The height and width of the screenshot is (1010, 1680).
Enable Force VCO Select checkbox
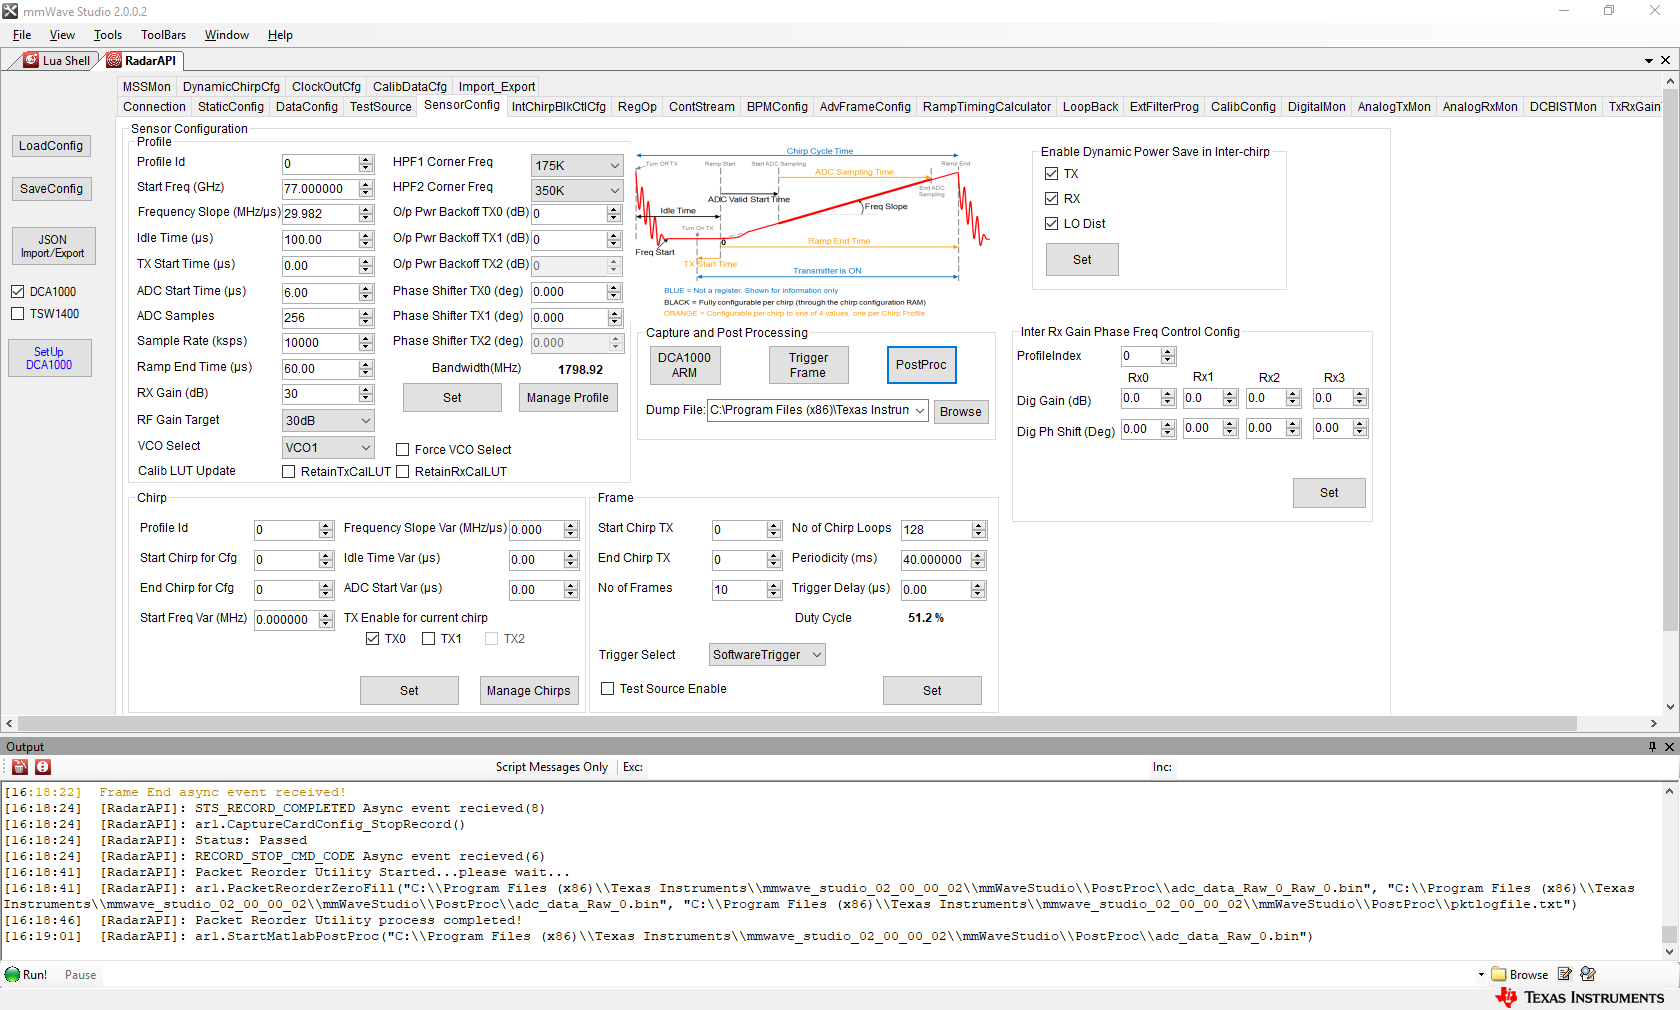403,450
